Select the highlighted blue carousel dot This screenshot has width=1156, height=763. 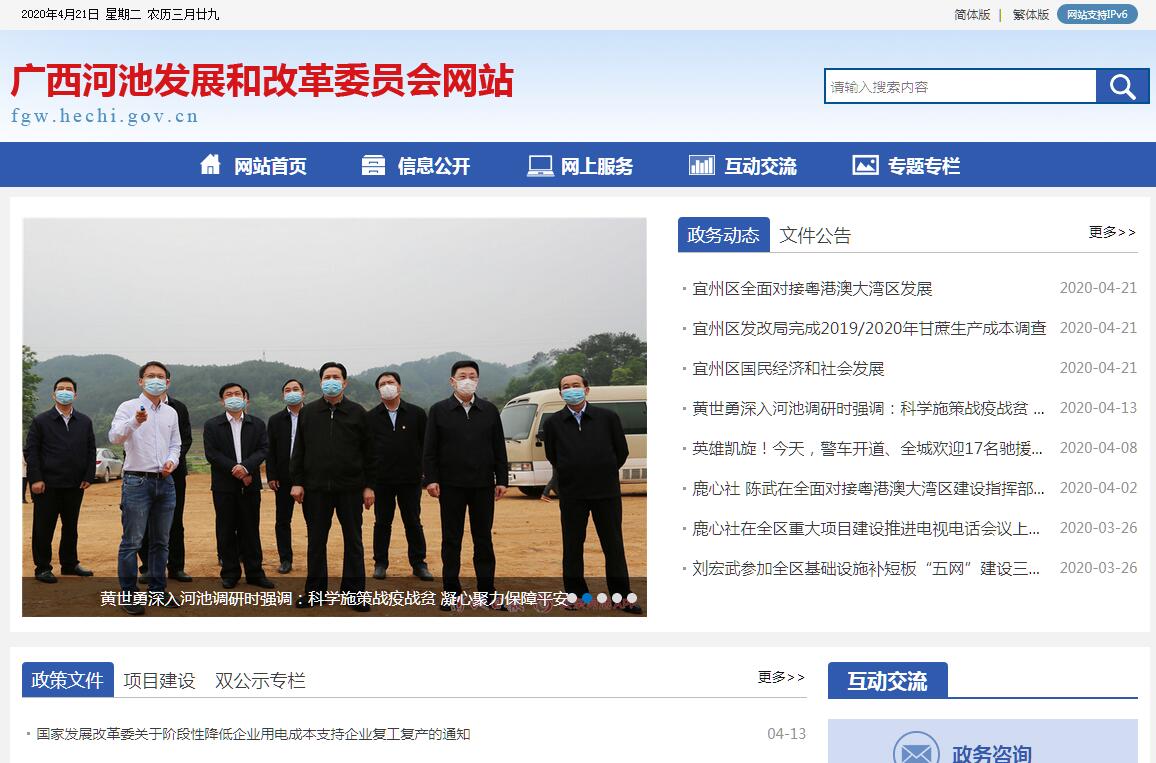588,599
